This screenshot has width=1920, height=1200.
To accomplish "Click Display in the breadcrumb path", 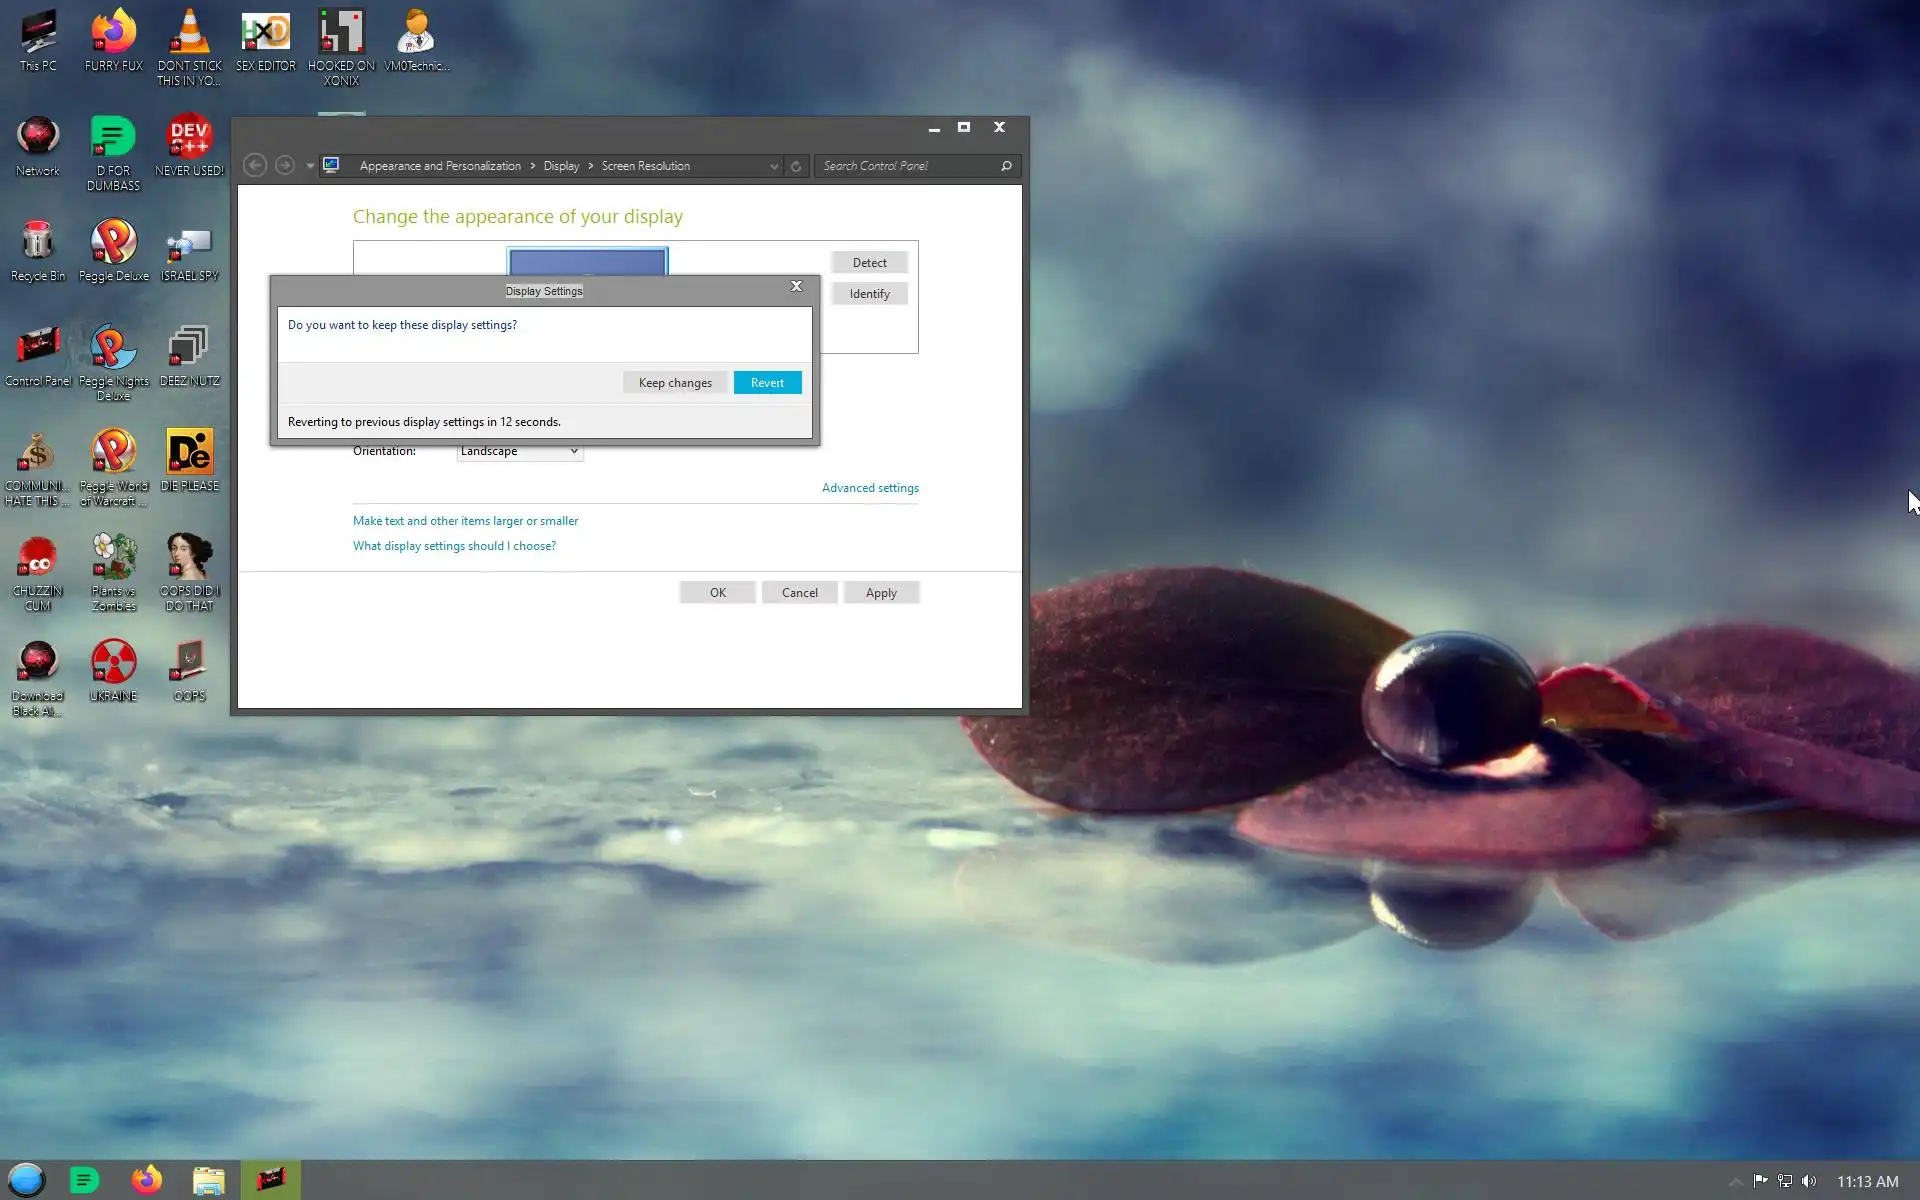I will [561, 166].
